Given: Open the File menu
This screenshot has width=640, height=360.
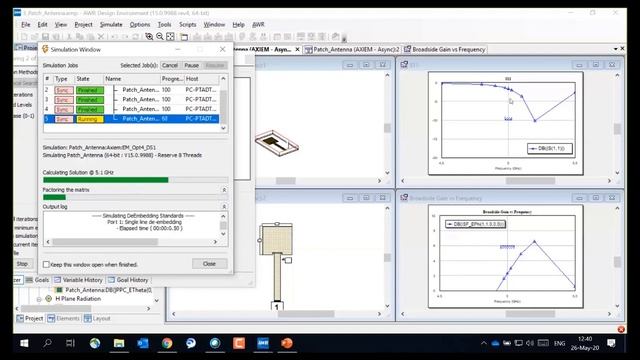Looking at the screenshot, I should (x=26, y=24).
